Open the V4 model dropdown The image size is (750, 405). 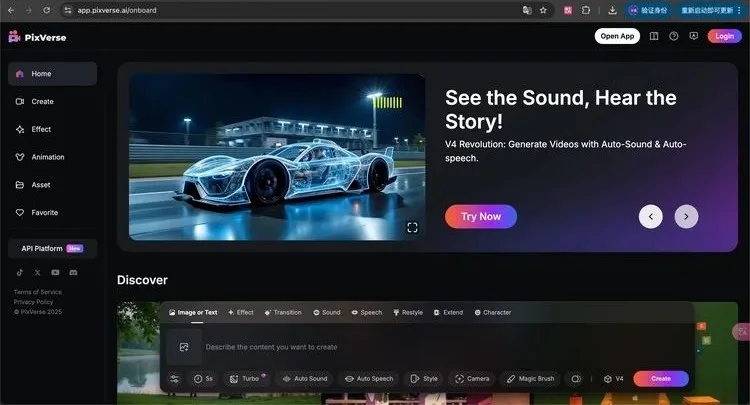[x=614, y=379]
